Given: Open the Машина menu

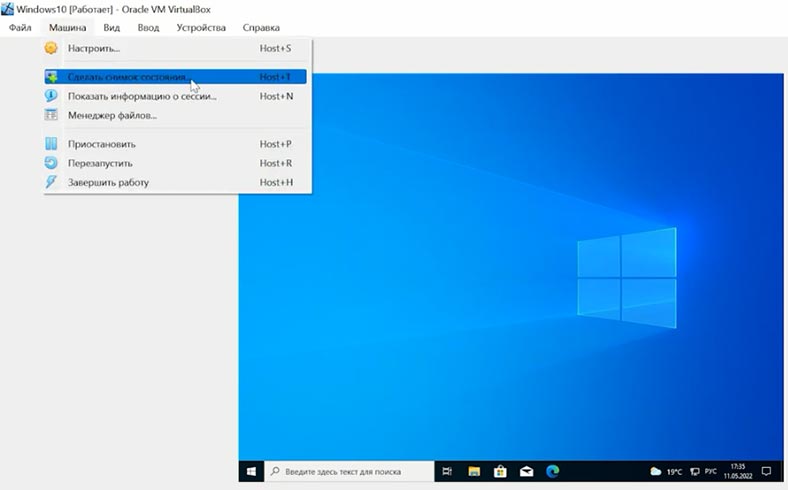Looking at the screenshot, I should coord(67,28).
